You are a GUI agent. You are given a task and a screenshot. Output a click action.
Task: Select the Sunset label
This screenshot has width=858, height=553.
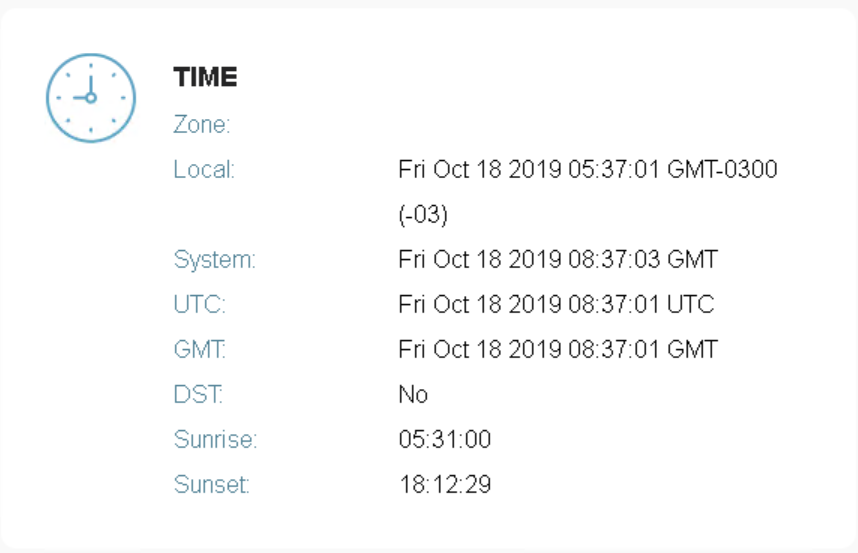pyautogui.click(x=212, y=486)
